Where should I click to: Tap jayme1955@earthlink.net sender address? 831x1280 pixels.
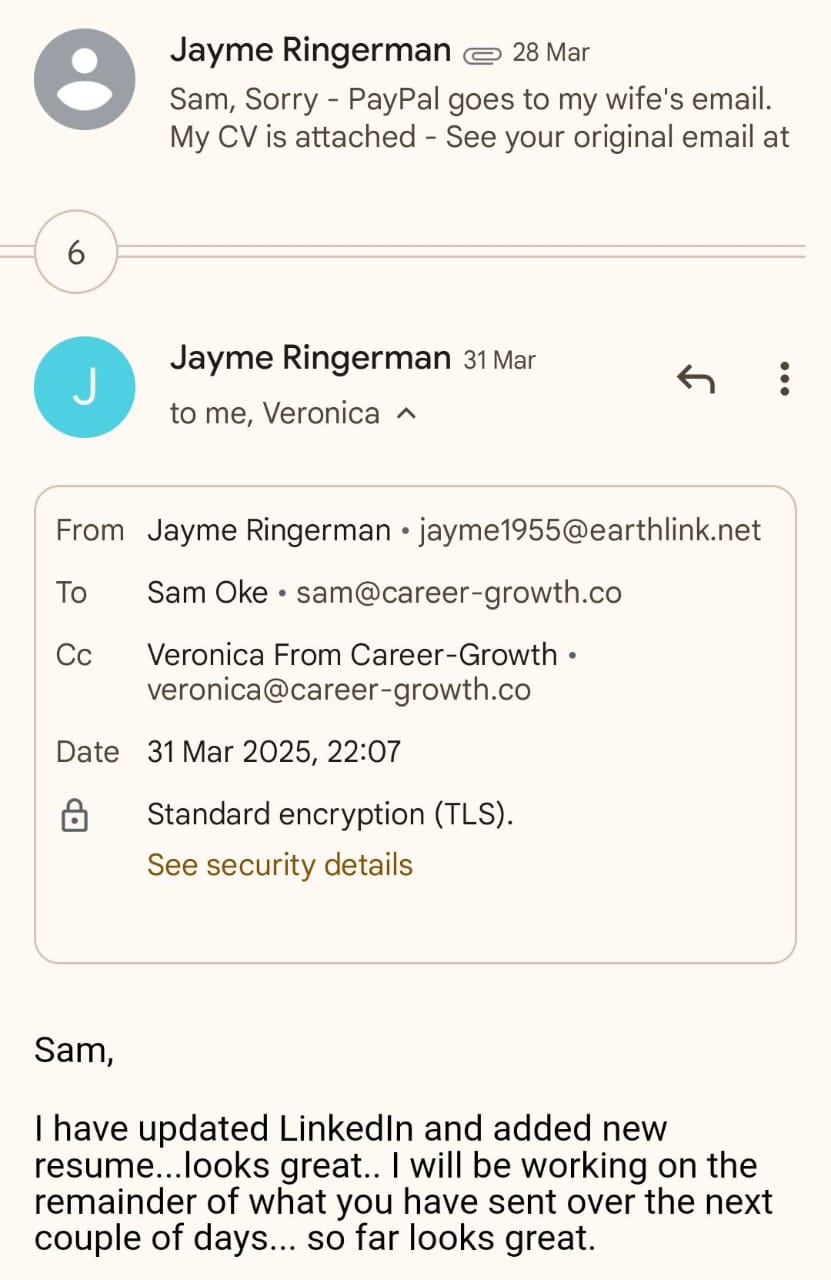(x=590, y=530)
